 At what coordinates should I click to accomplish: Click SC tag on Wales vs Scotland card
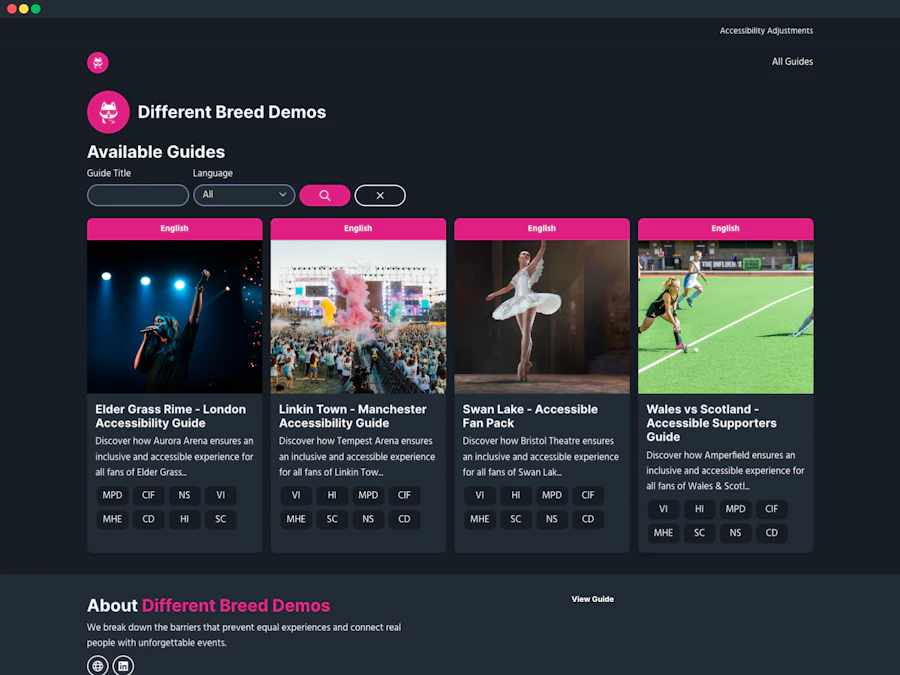(700, 533)
